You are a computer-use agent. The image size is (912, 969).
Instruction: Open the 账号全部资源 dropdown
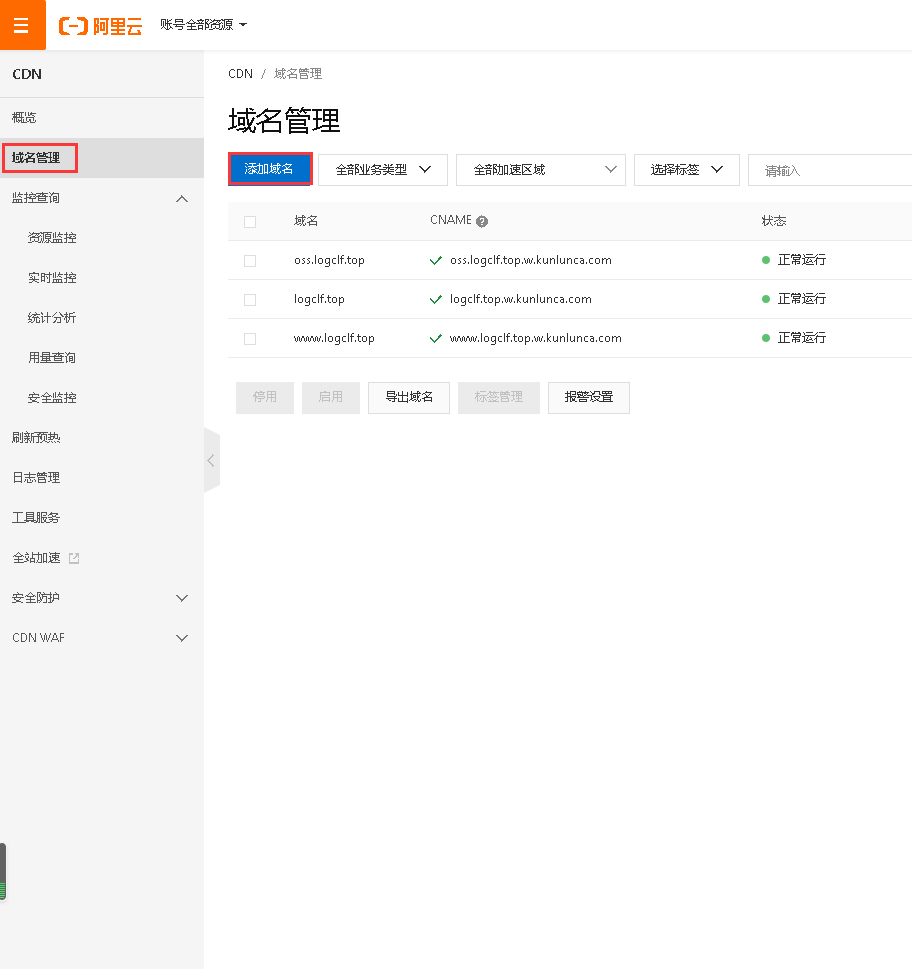203,25
